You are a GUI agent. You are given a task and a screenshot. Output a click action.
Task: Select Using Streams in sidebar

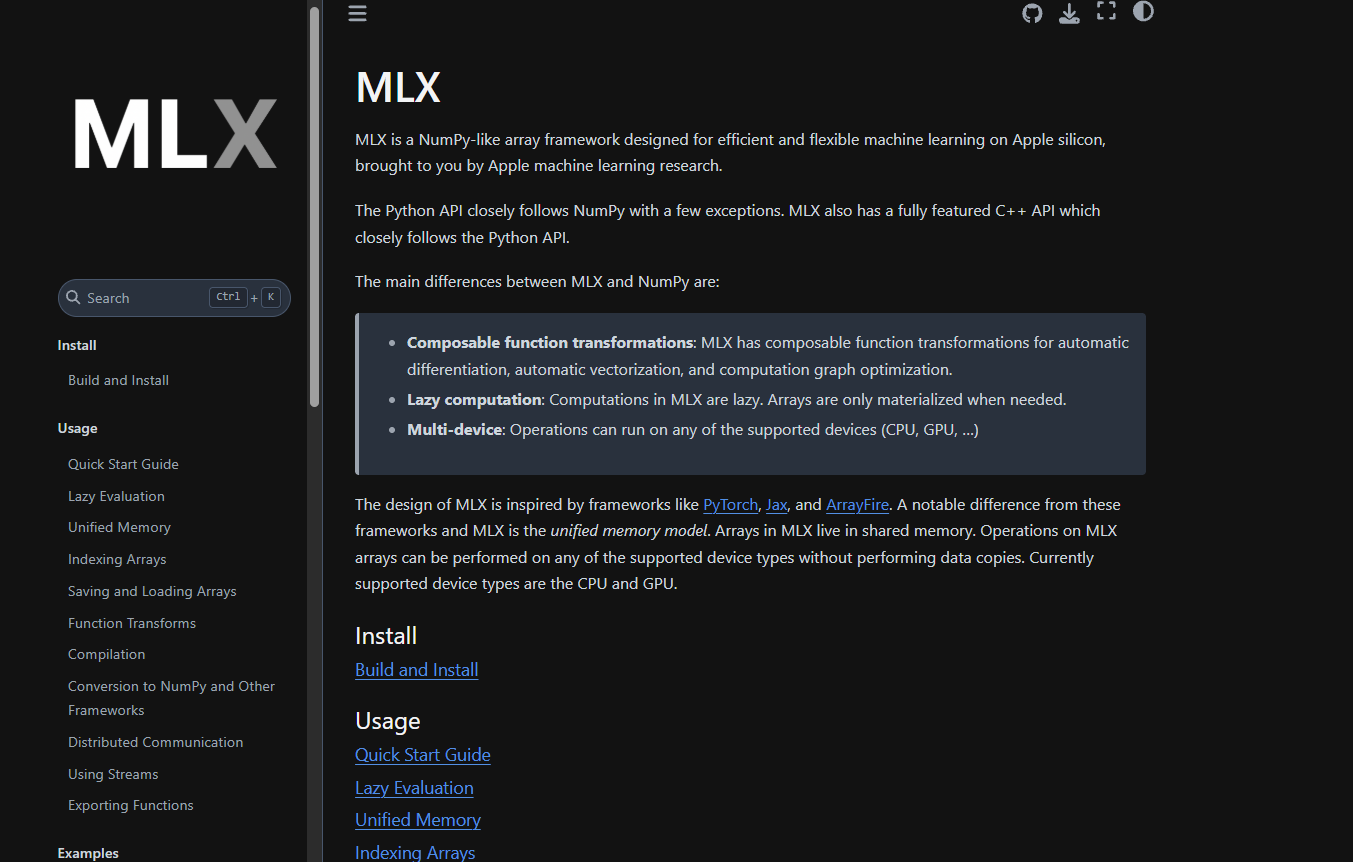pyautogui.click(x=113, y=774)
